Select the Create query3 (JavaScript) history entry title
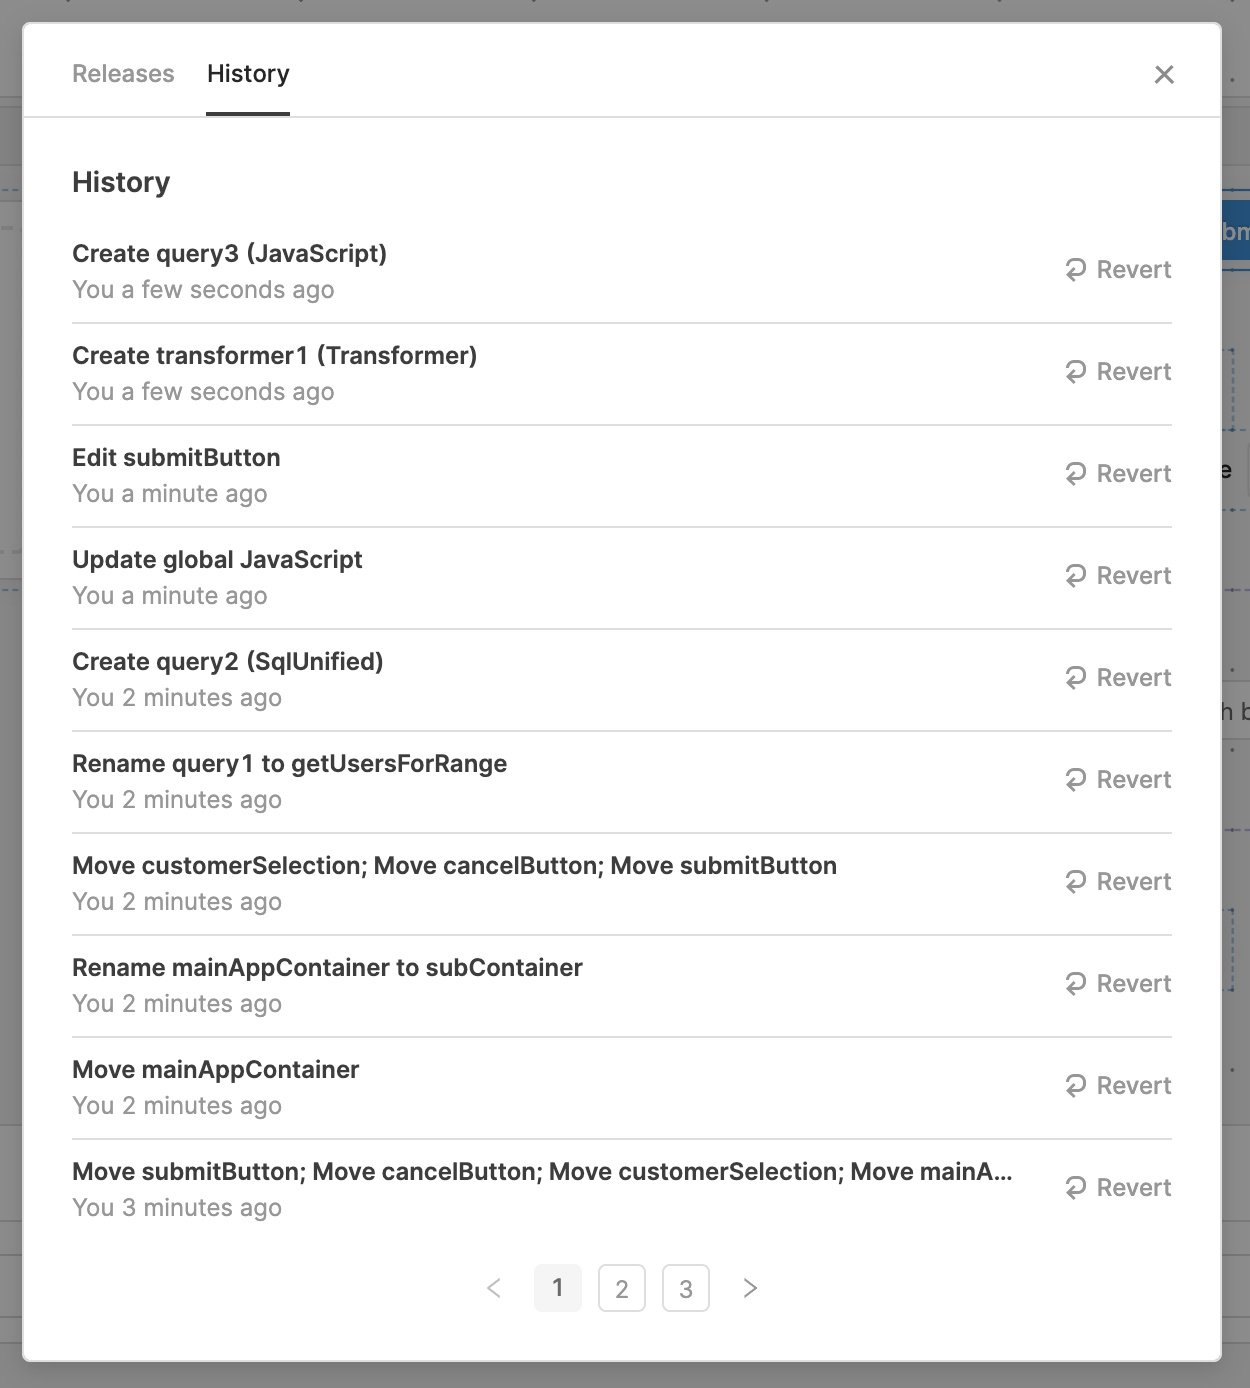The image size is (1250, 1388). (229, 254)
